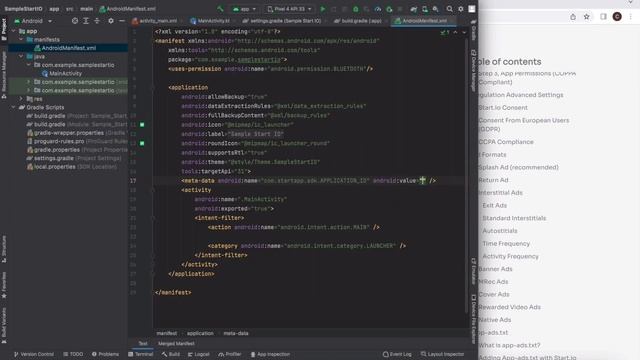Expand all in Project panel
Viewport: 640px width, 360px height.
point(86,21)
